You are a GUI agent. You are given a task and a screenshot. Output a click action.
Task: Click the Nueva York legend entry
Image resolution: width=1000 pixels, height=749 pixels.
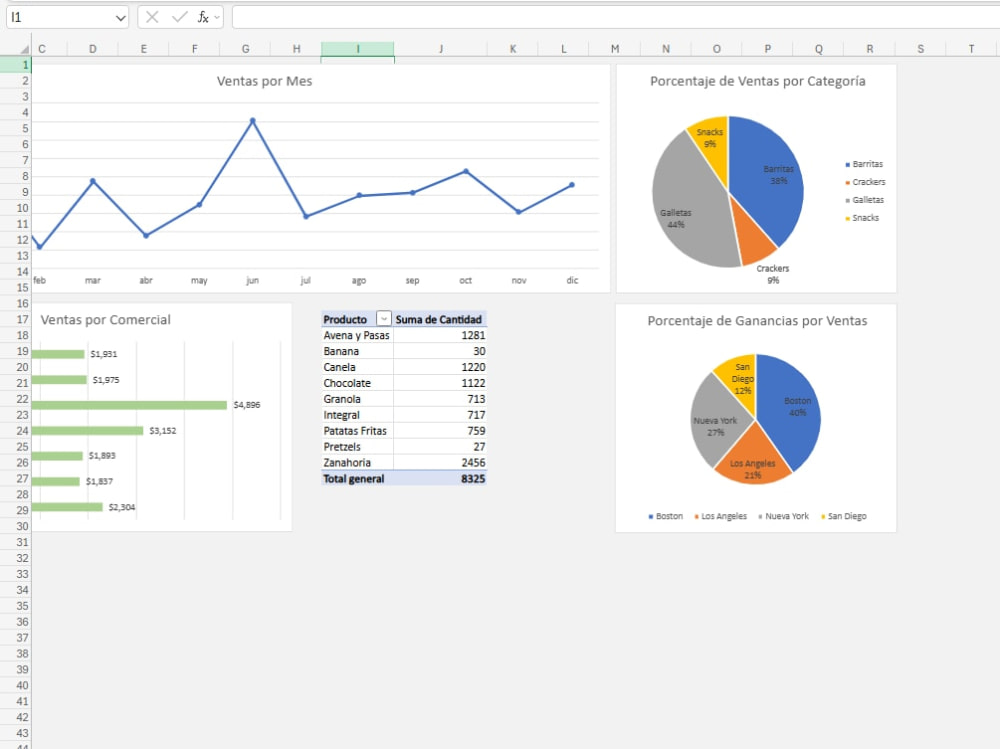(783, 516)
